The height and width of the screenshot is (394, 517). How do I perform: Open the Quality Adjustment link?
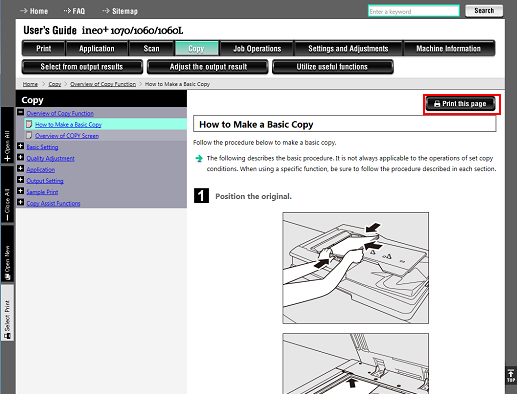point(50,158)
